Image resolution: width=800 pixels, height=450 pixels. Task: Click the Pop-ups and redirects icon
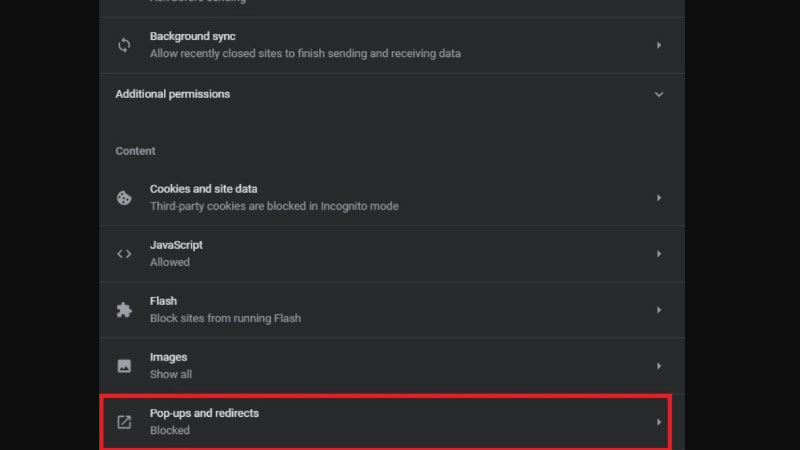point(124,422)
